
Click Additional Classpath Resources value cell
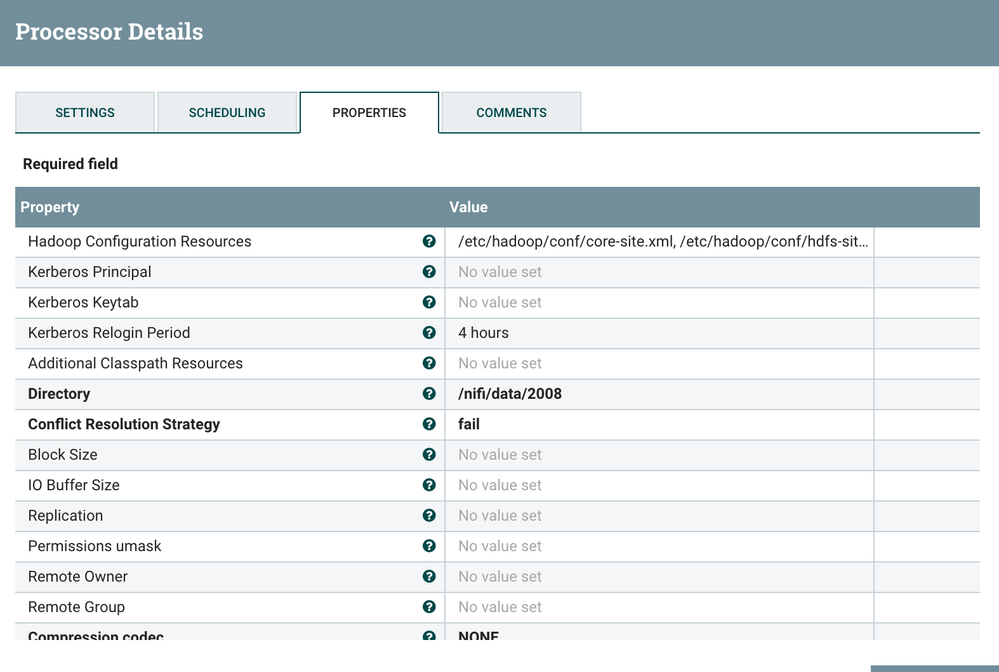(x=659, y=363)
